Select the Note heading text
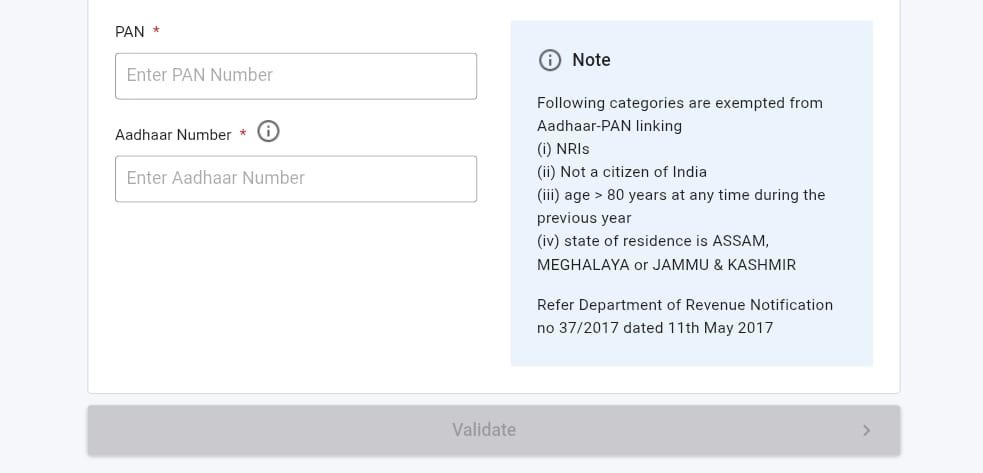This screenshot has height=473, width=983. tap(591, 60)
